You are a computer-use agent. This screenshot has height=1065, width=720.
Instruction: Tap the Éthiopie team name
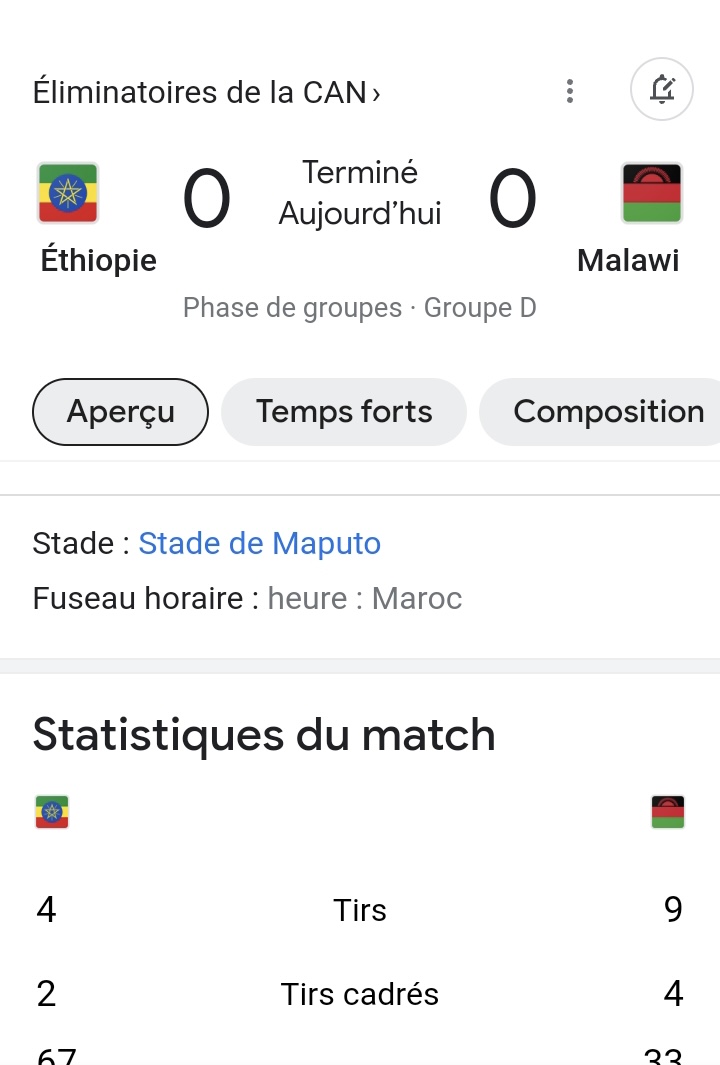[x=98, y=261]
